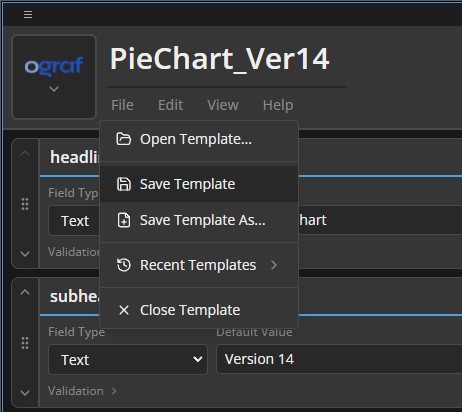The width and height of the screenshot is (462, 412).
Task: Click the X icon beside Close Template
Action: 124,310
